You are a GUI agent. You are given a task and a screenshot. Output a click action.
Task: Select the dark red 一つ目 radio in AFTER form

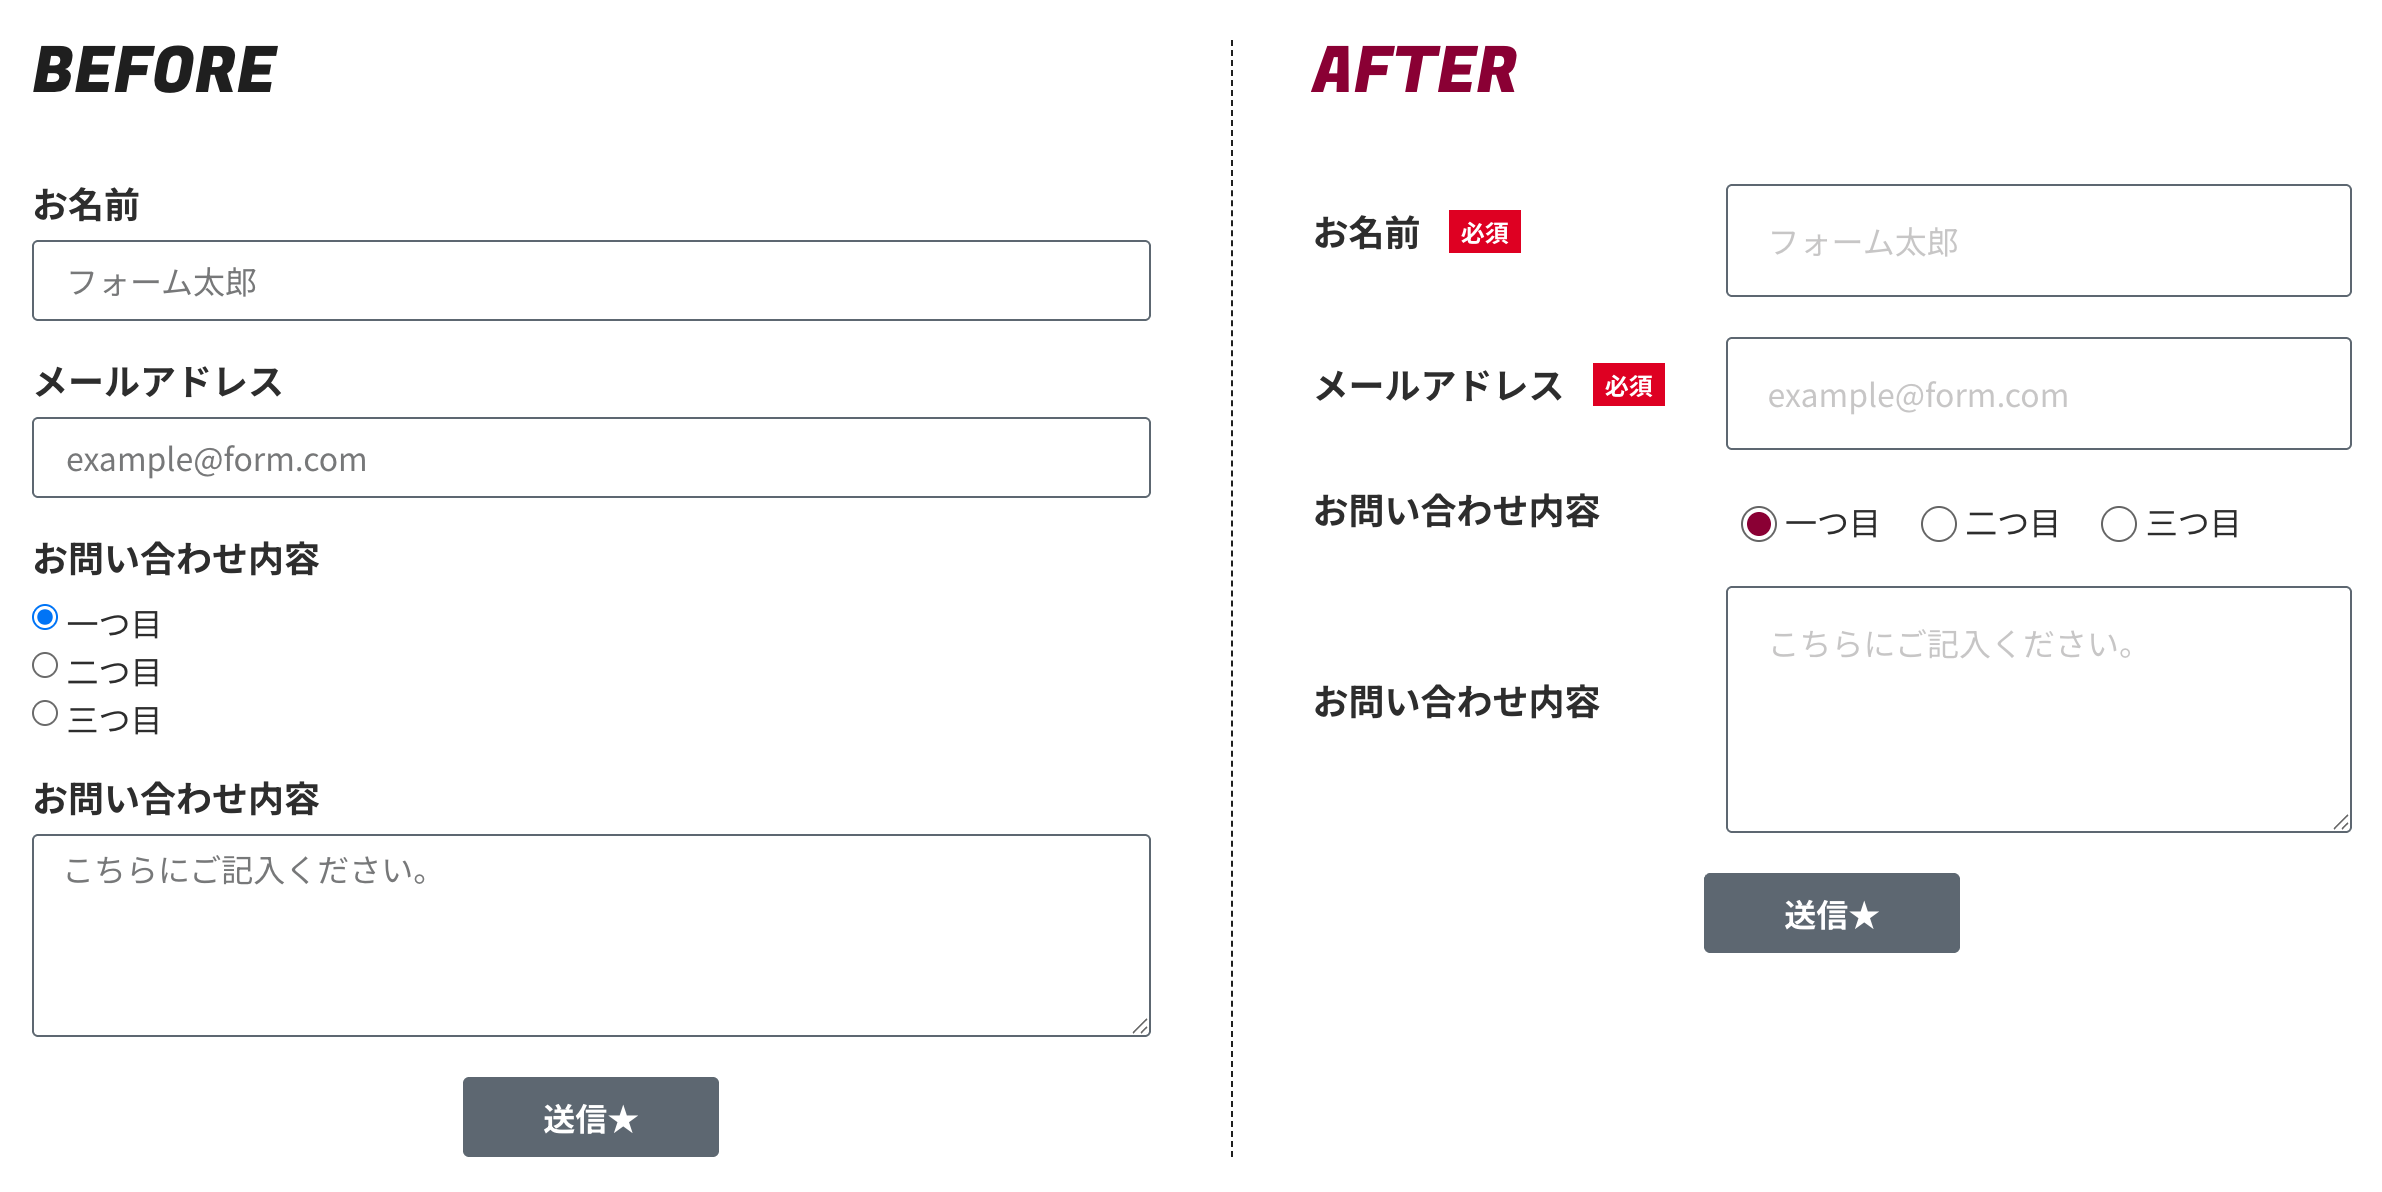coord(1759,524)
